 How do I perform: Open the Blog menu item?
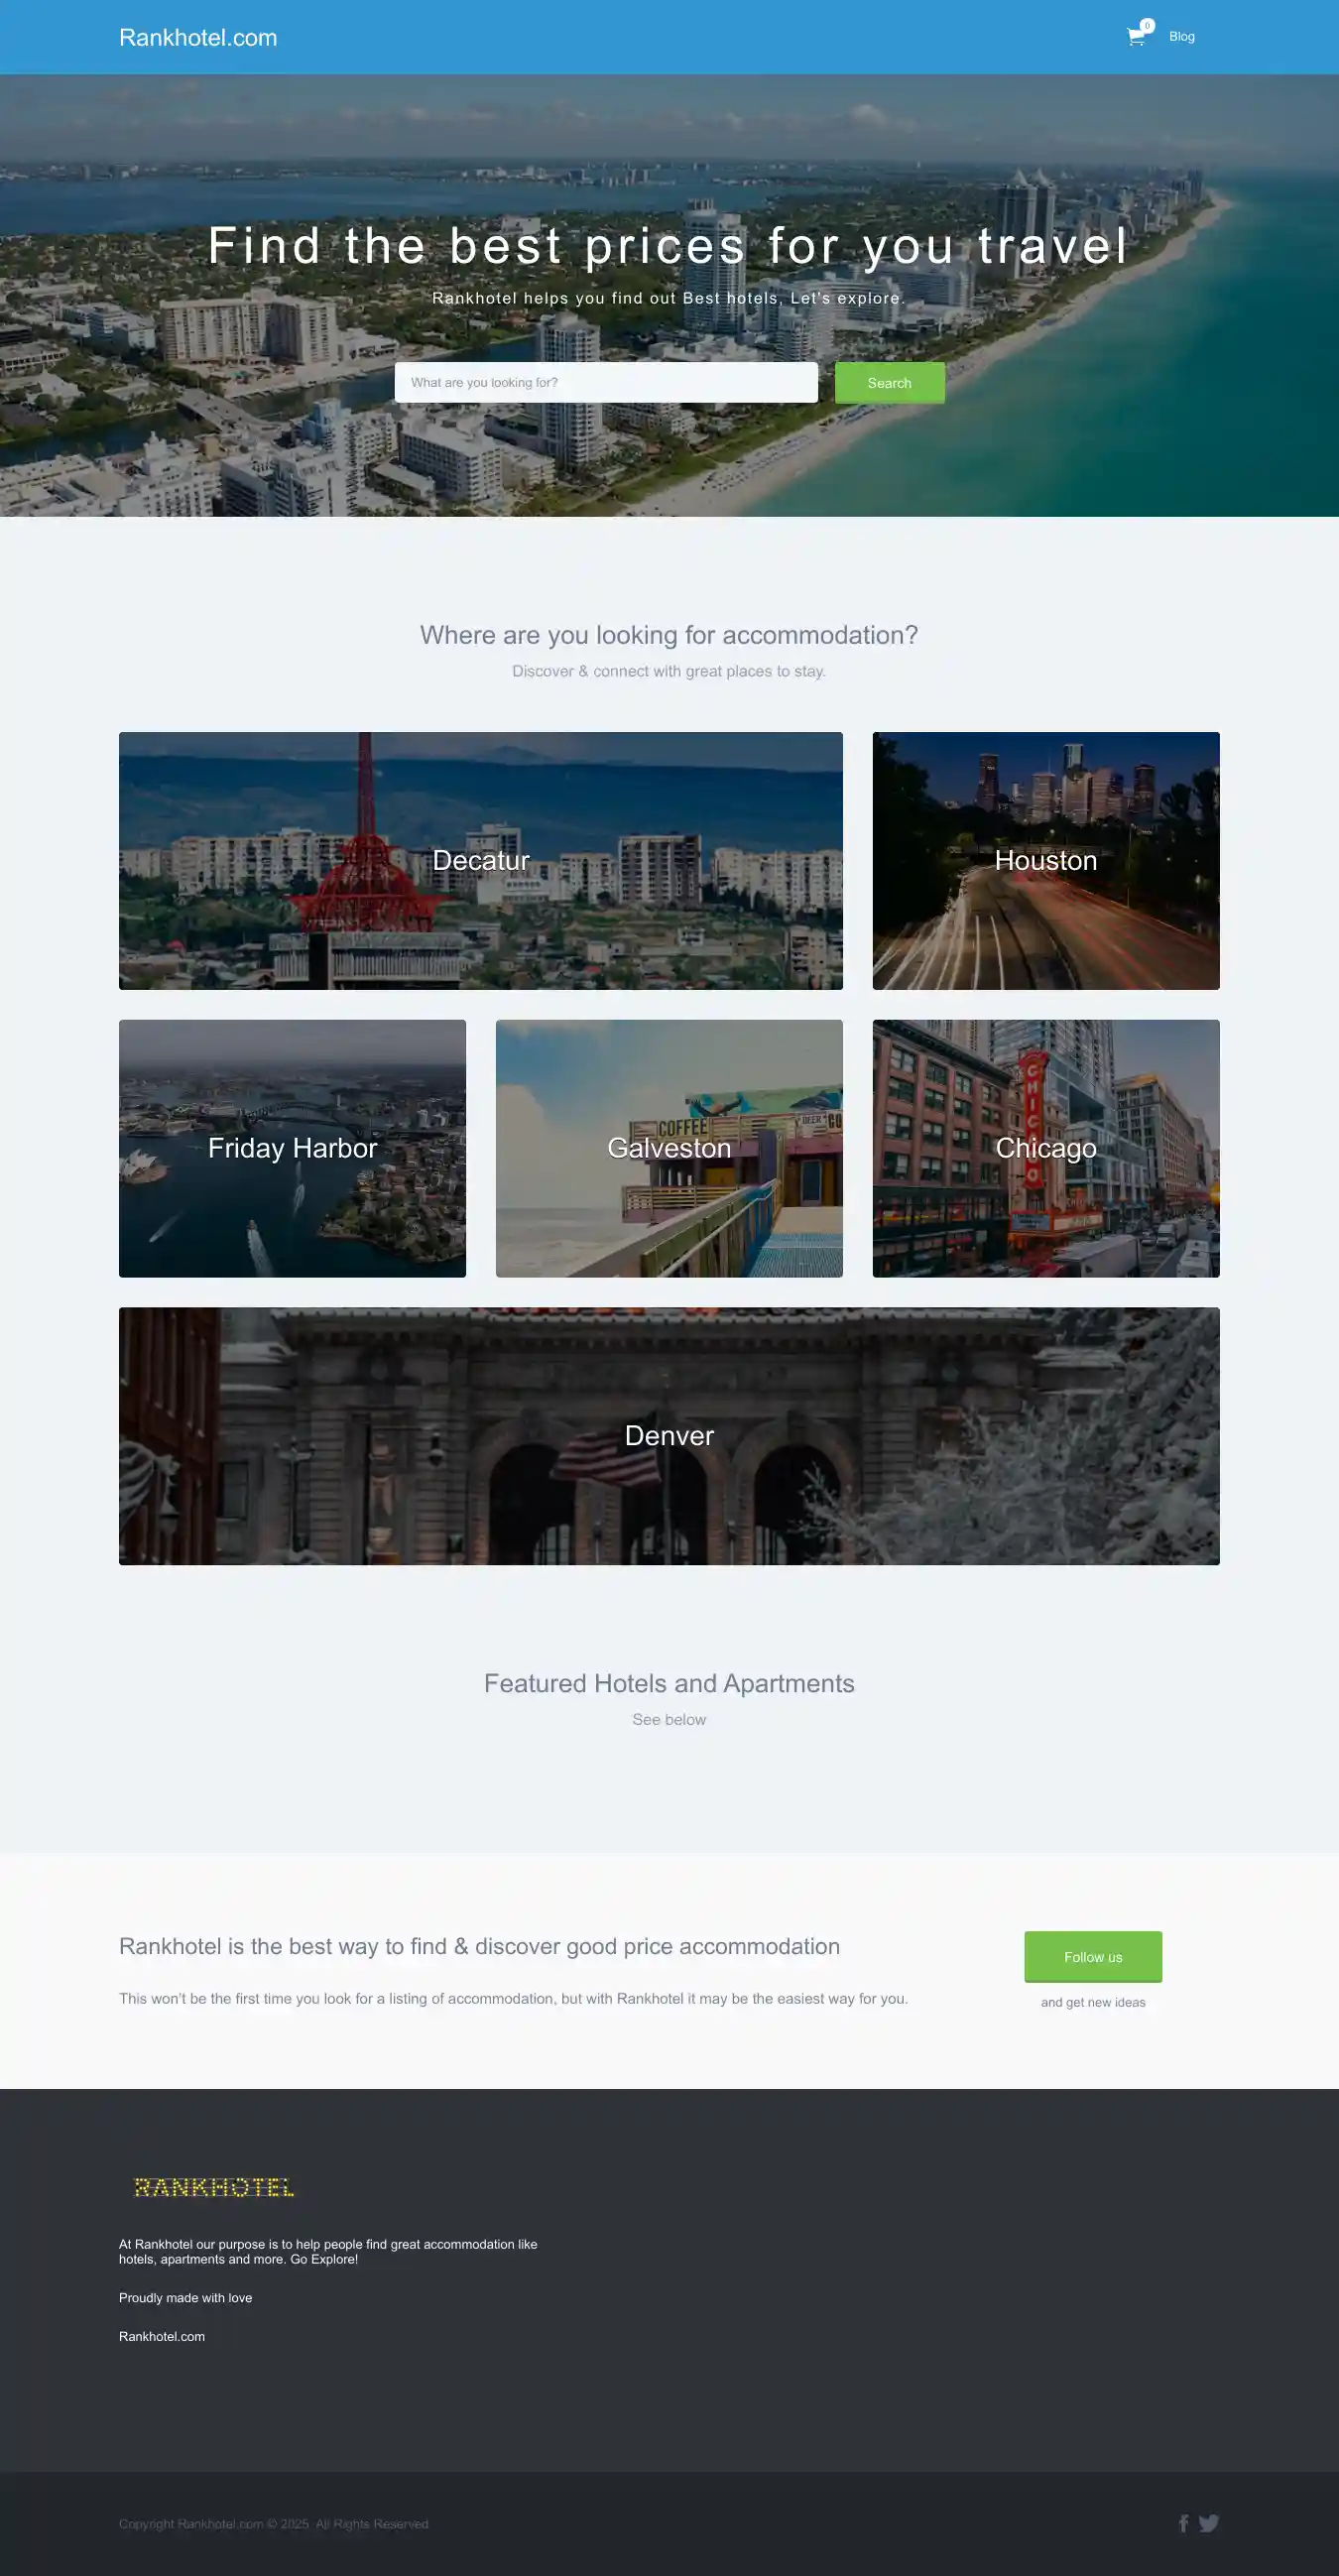tap(1181, 37)
